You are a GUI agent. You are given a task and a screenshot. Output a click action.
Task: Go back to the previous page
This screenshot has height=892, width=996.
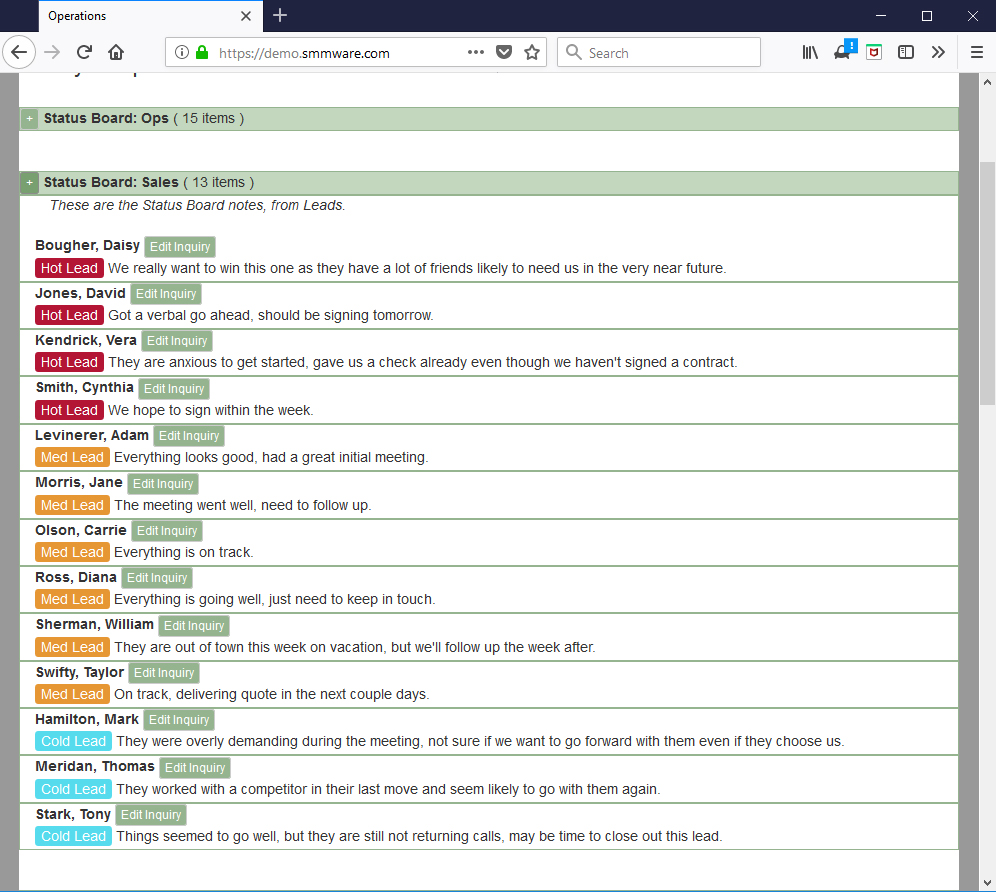click(19, 52)
